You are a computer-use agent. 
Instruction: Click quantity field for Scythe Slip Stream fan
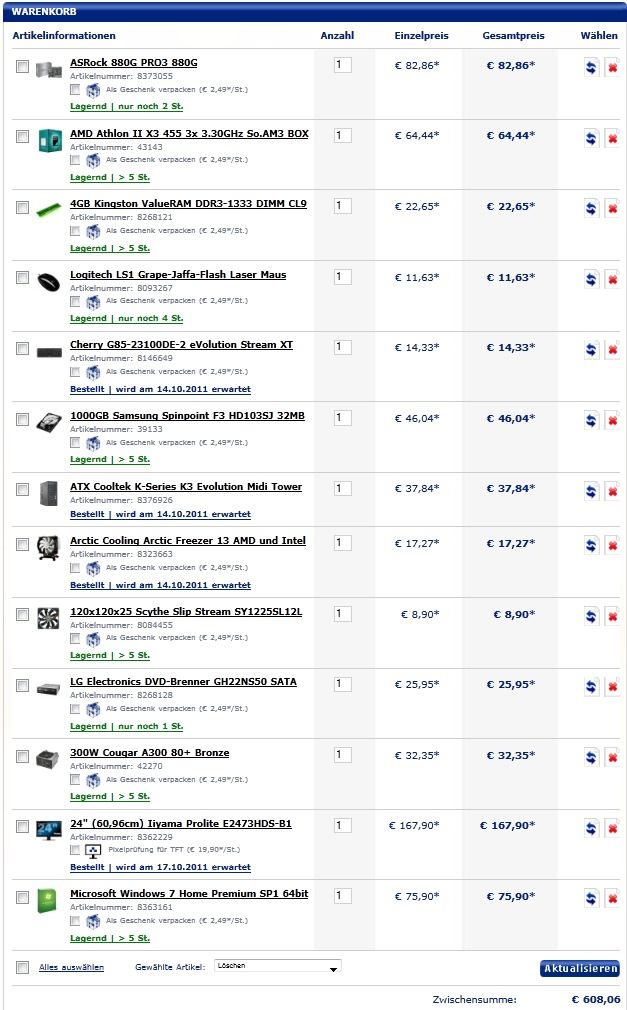coord(342,613)
